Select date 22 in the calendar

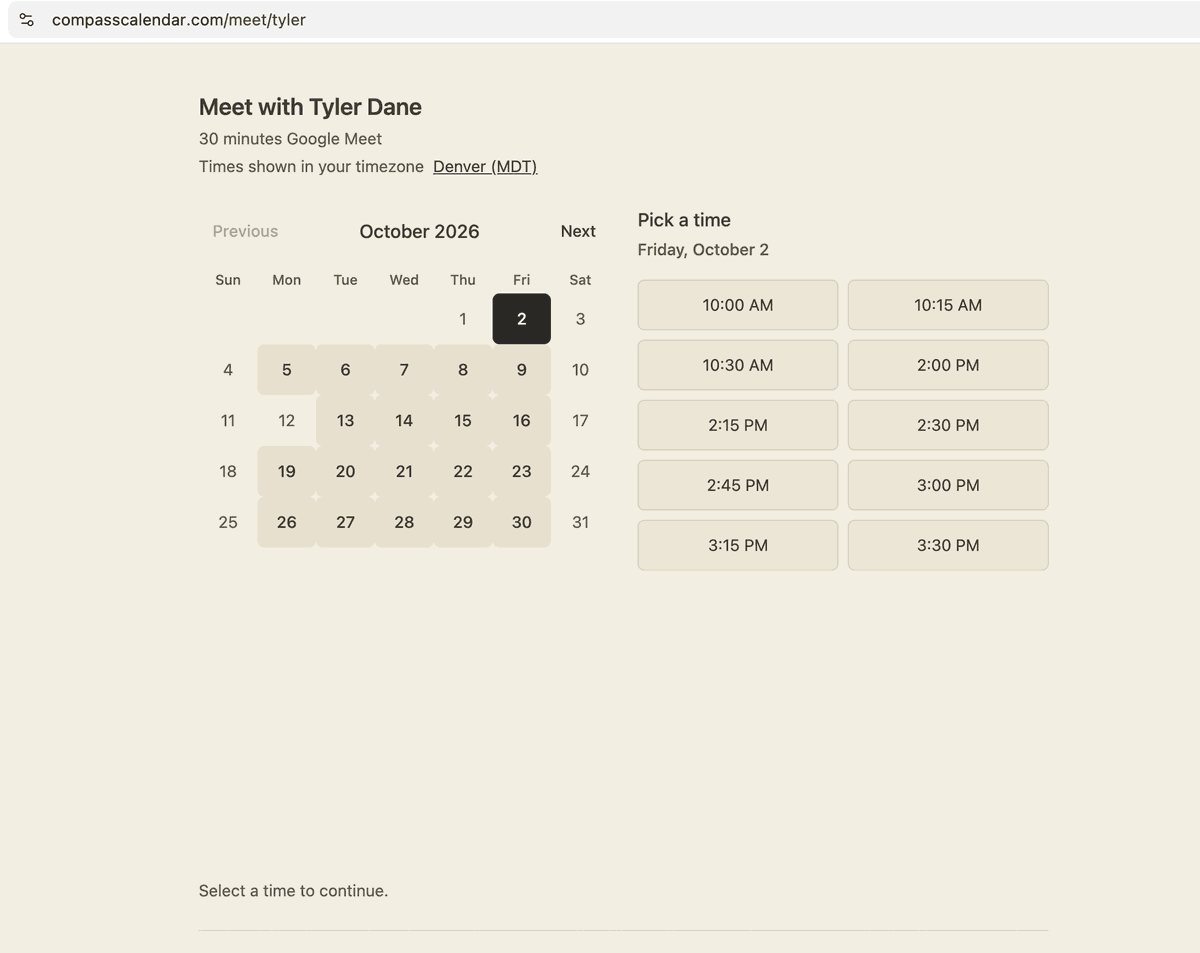point(463,471)
